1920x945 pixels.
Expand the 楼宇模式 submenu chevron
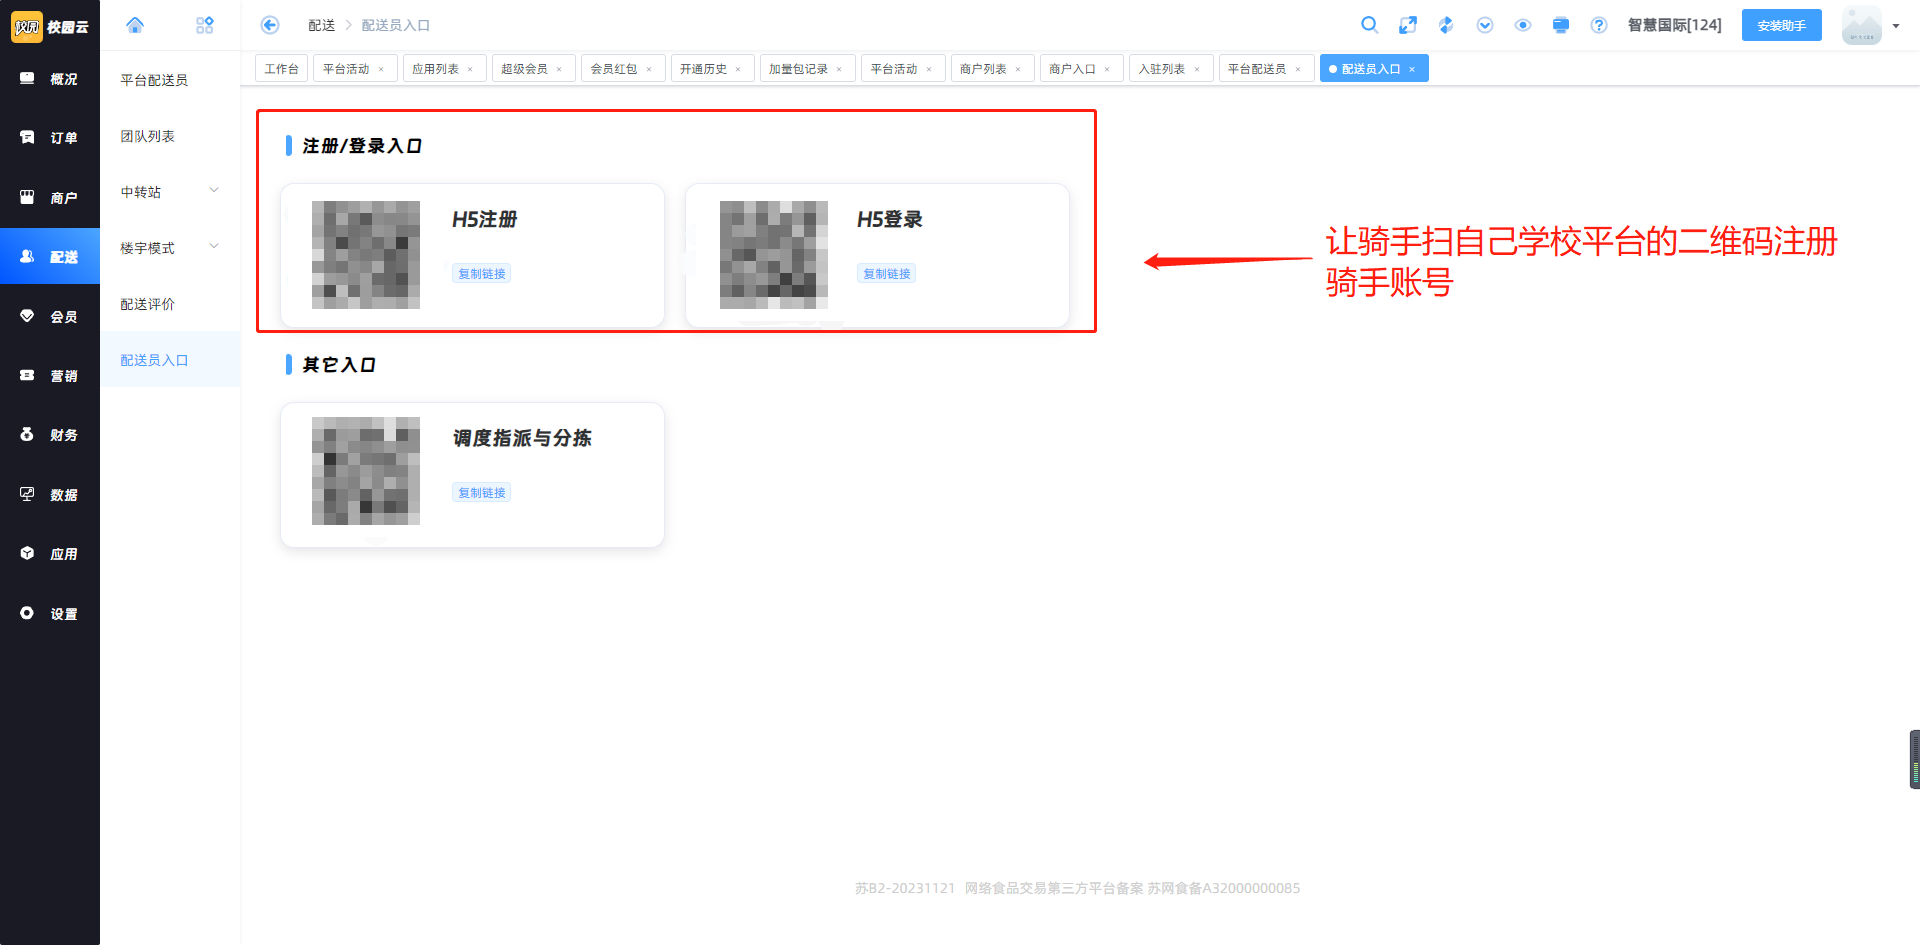click(214, 246)
